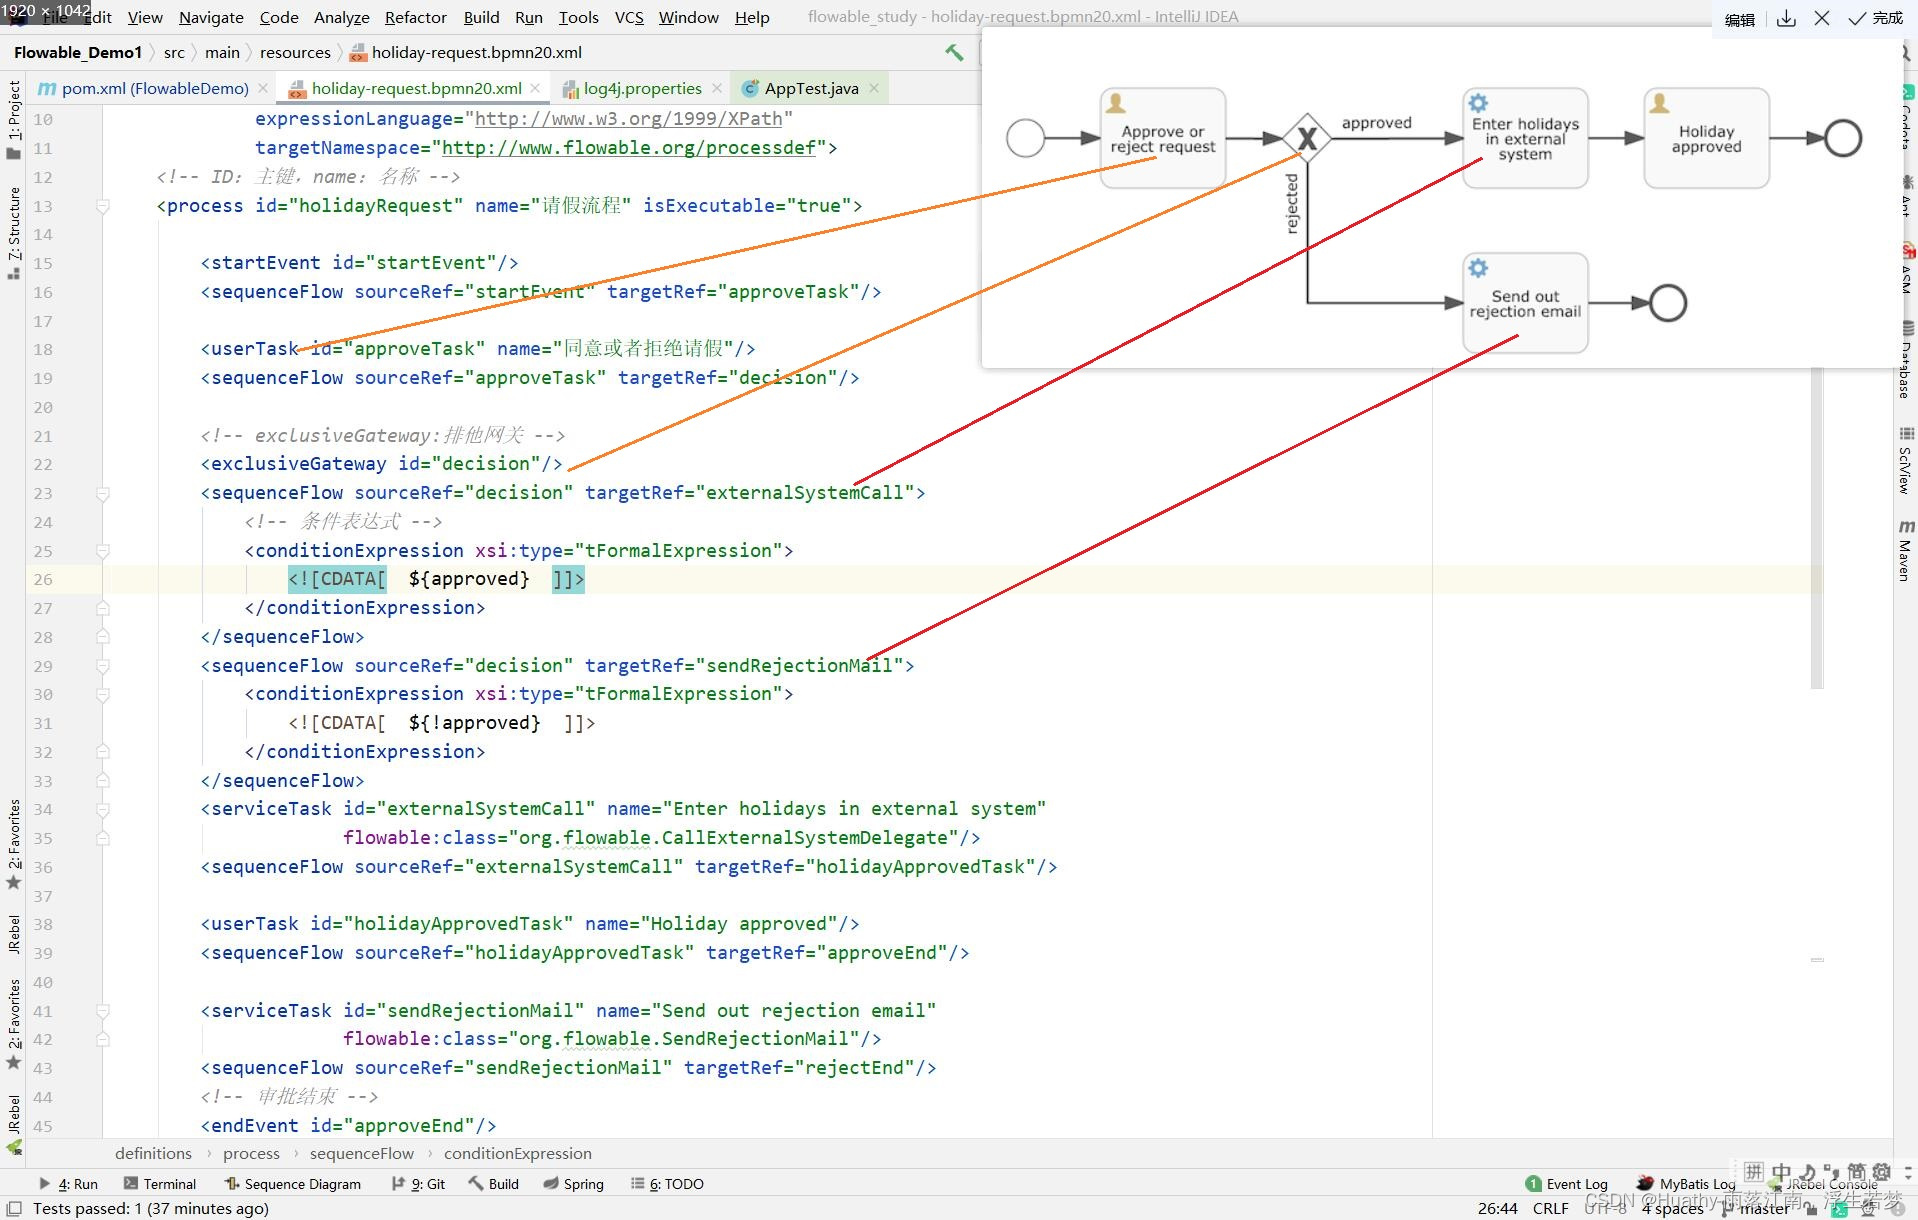
Task: Open the Project tool window sidebar icon
Action: (x=13, y=120)
